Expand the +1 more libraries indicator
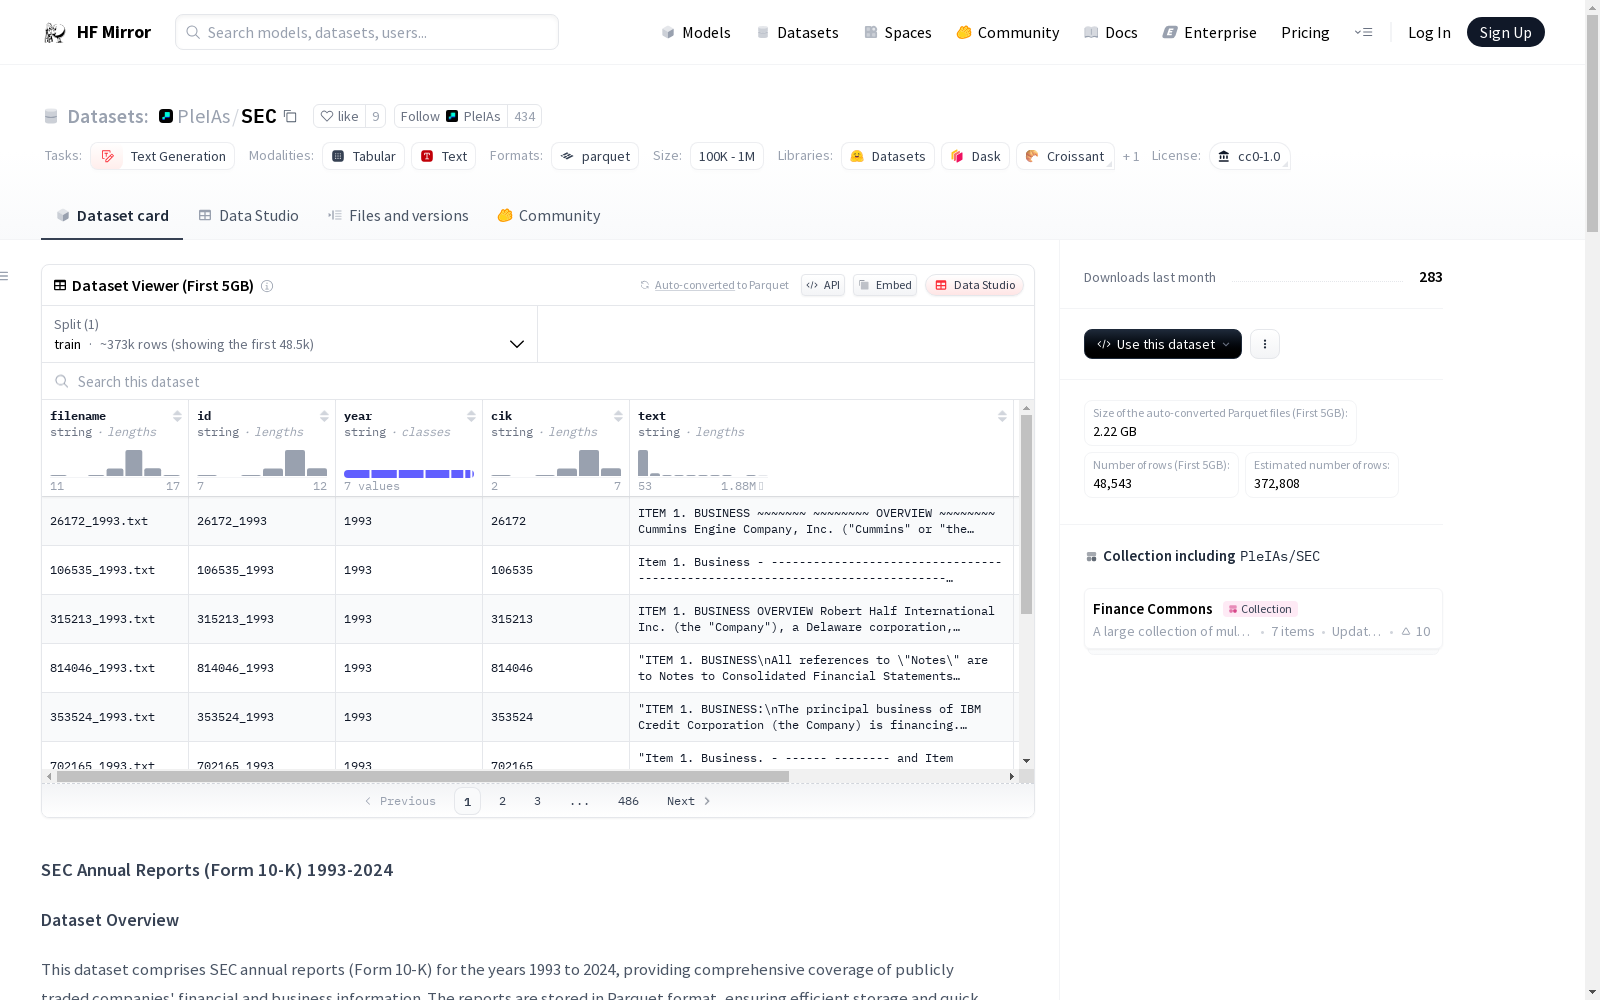This screenshot has width=1600, height=1000. tap(1131, 156)
